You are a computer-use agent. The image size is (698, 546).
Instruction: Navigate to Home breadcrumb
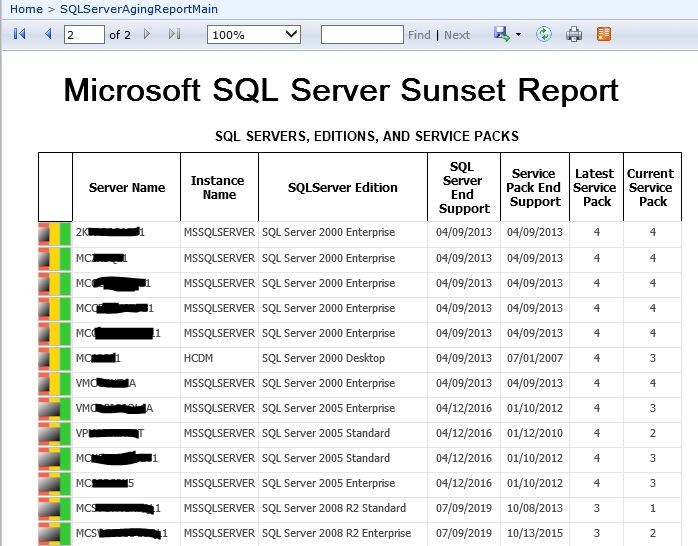(x=26, y=9)
